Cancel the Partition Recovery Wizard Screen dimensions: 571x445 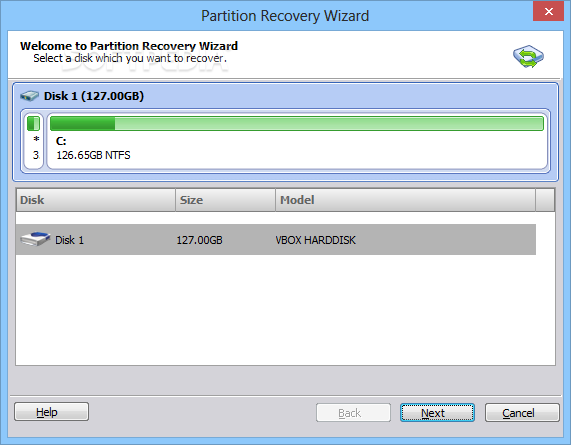(x=522, y=413)
